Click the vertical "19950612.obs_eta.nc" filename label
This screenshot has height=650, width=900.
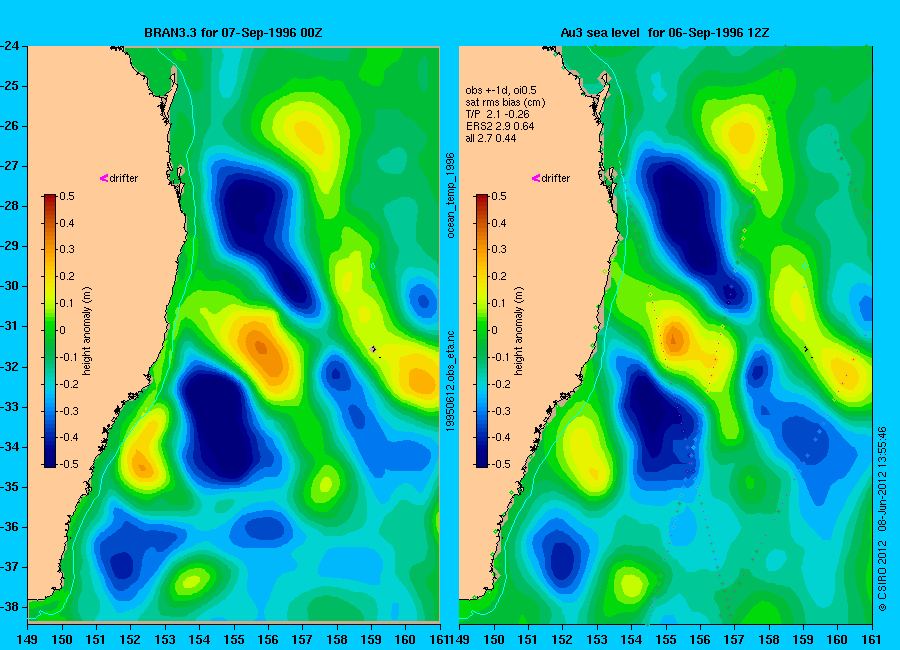tap(451, 381)
